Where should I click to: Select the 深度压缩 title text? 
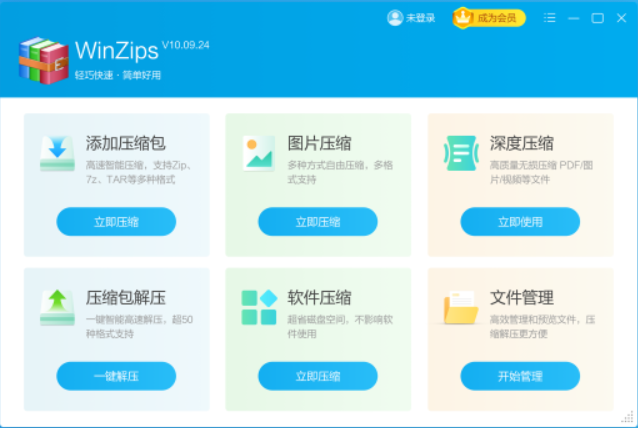[522, 143]
